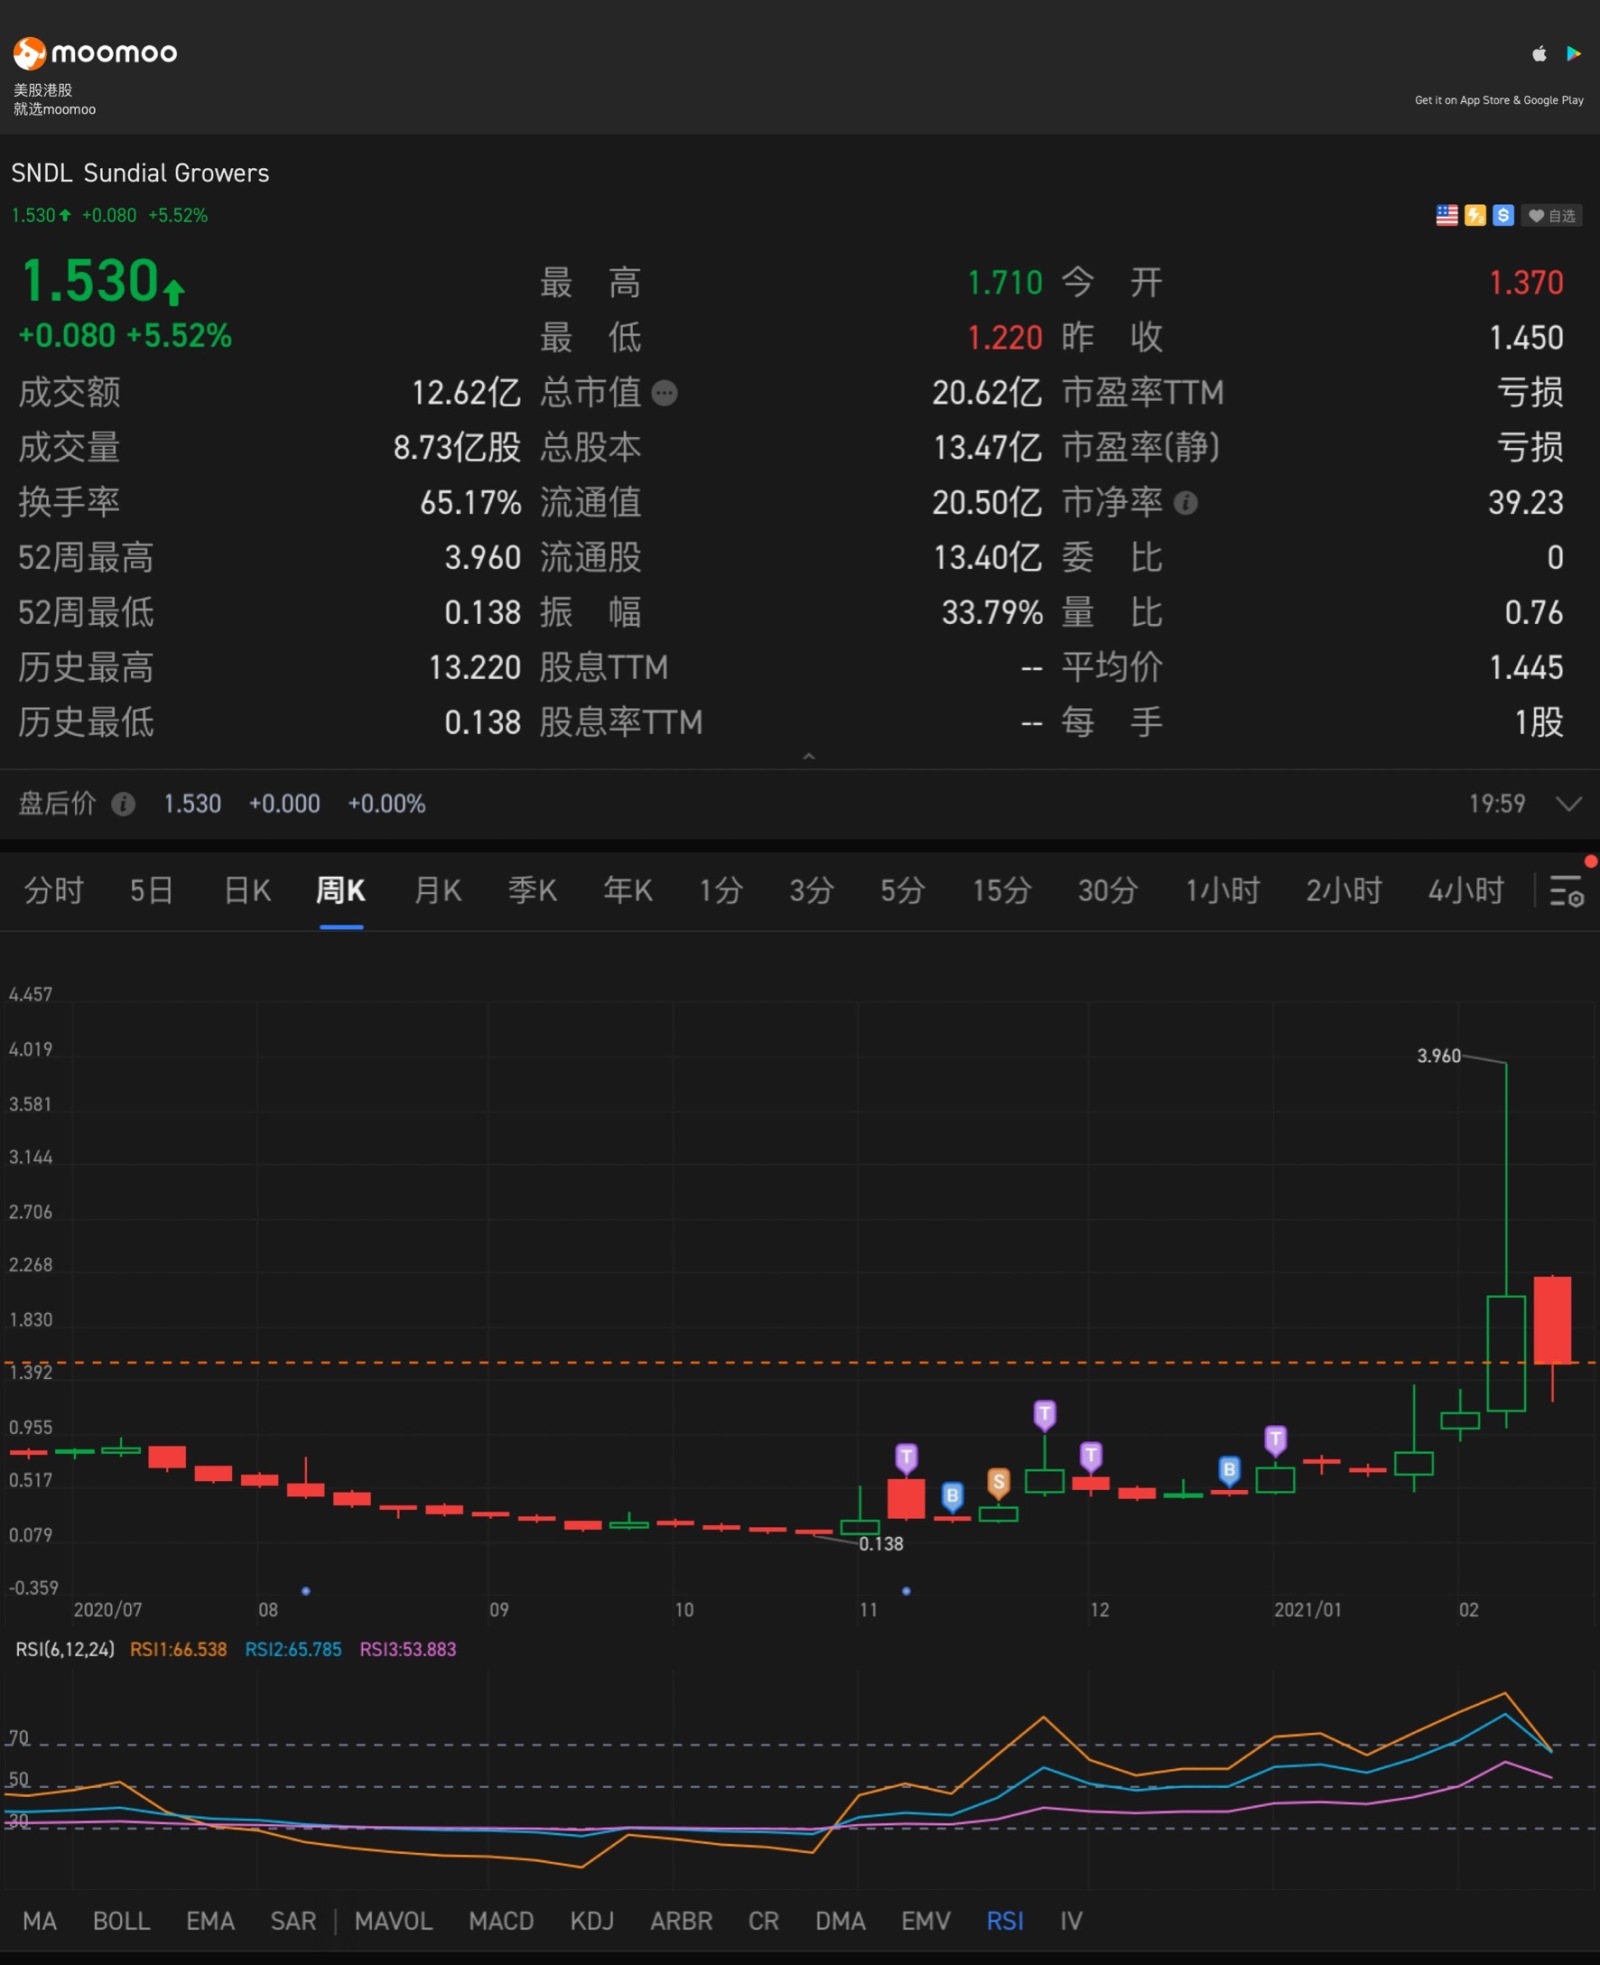Select the 1小时 interval tab
The image size is (1600, 1965).
click(1223, 890)
